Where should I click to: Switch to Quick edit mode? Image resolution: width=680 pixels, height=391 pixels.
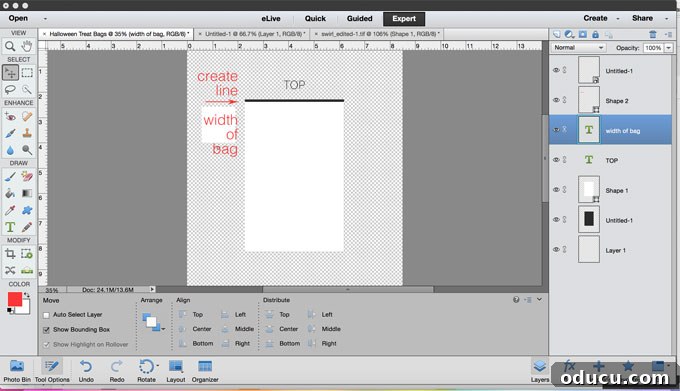tap(315, 19)
